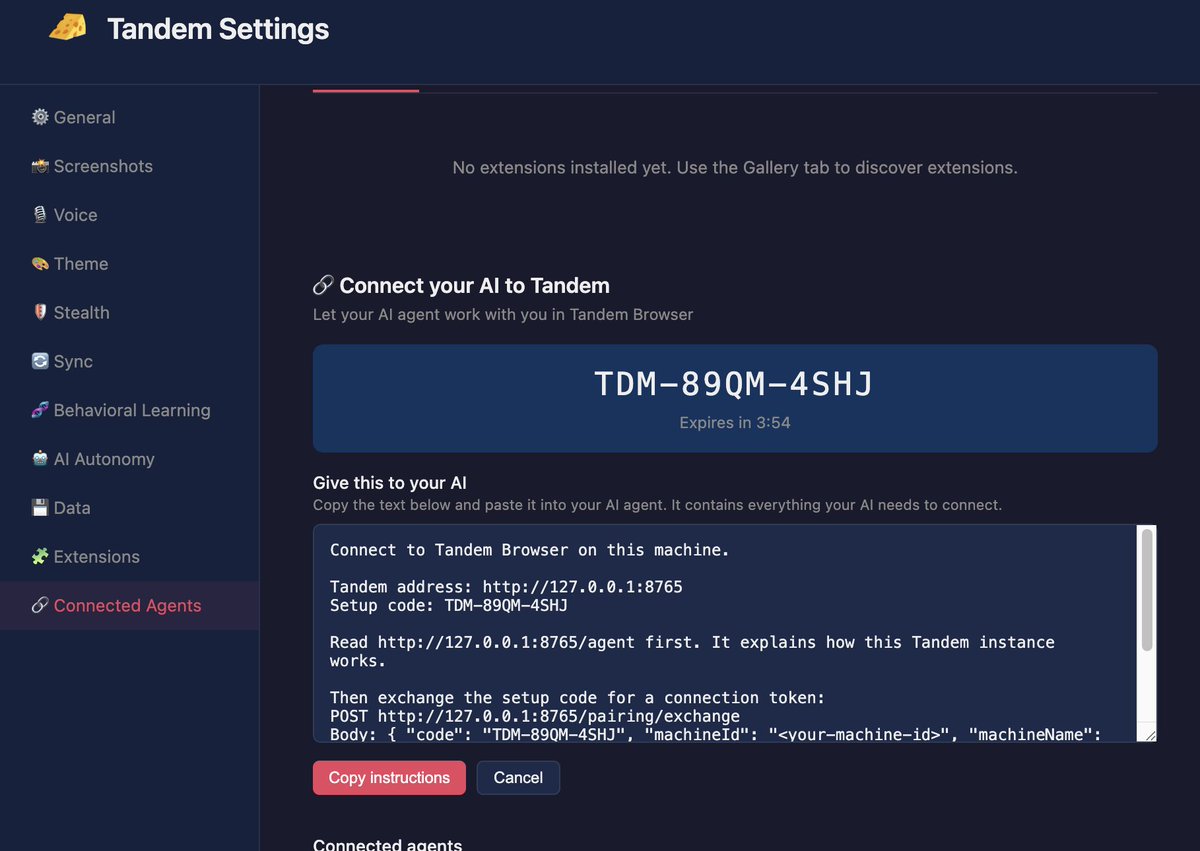The image size is (1200, 851).
Task: Click the Give this to your AI label
Action: click(390, 483)
